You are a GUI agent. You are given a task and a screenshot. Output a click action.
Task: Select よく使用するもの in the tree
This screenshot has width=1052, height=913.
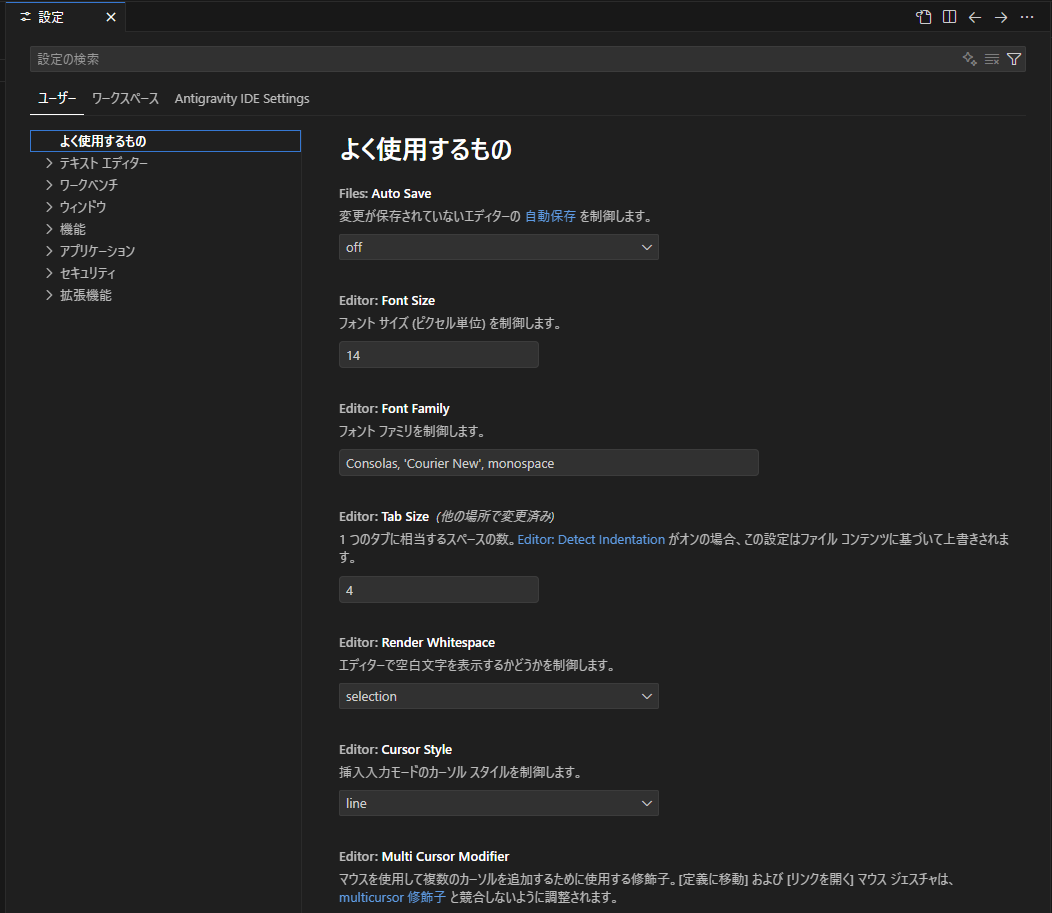(x=165, y=141)
